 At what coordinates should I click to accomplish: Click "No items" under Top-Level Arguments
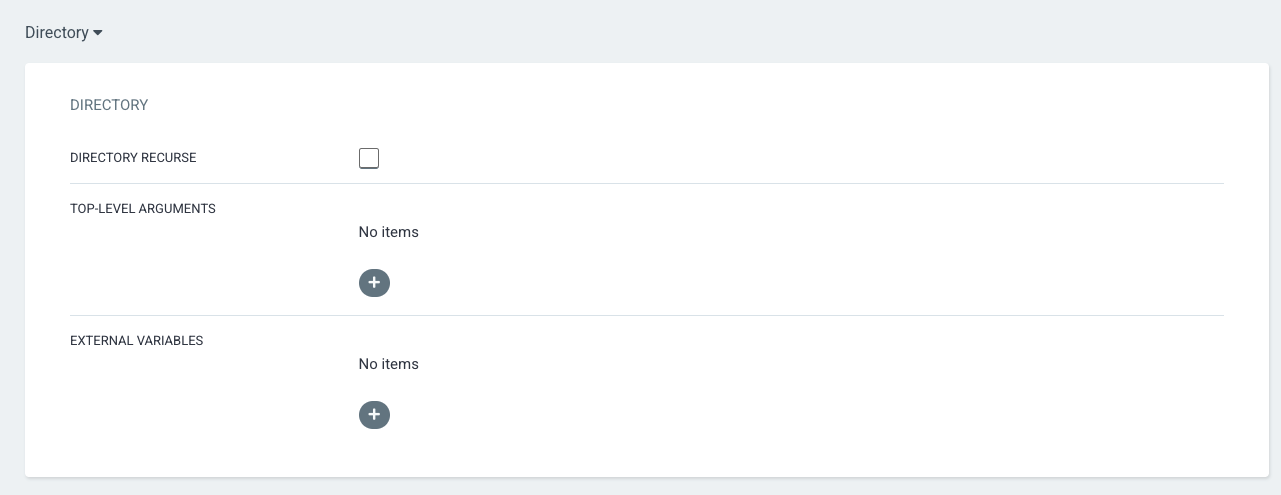coord(388,232)
